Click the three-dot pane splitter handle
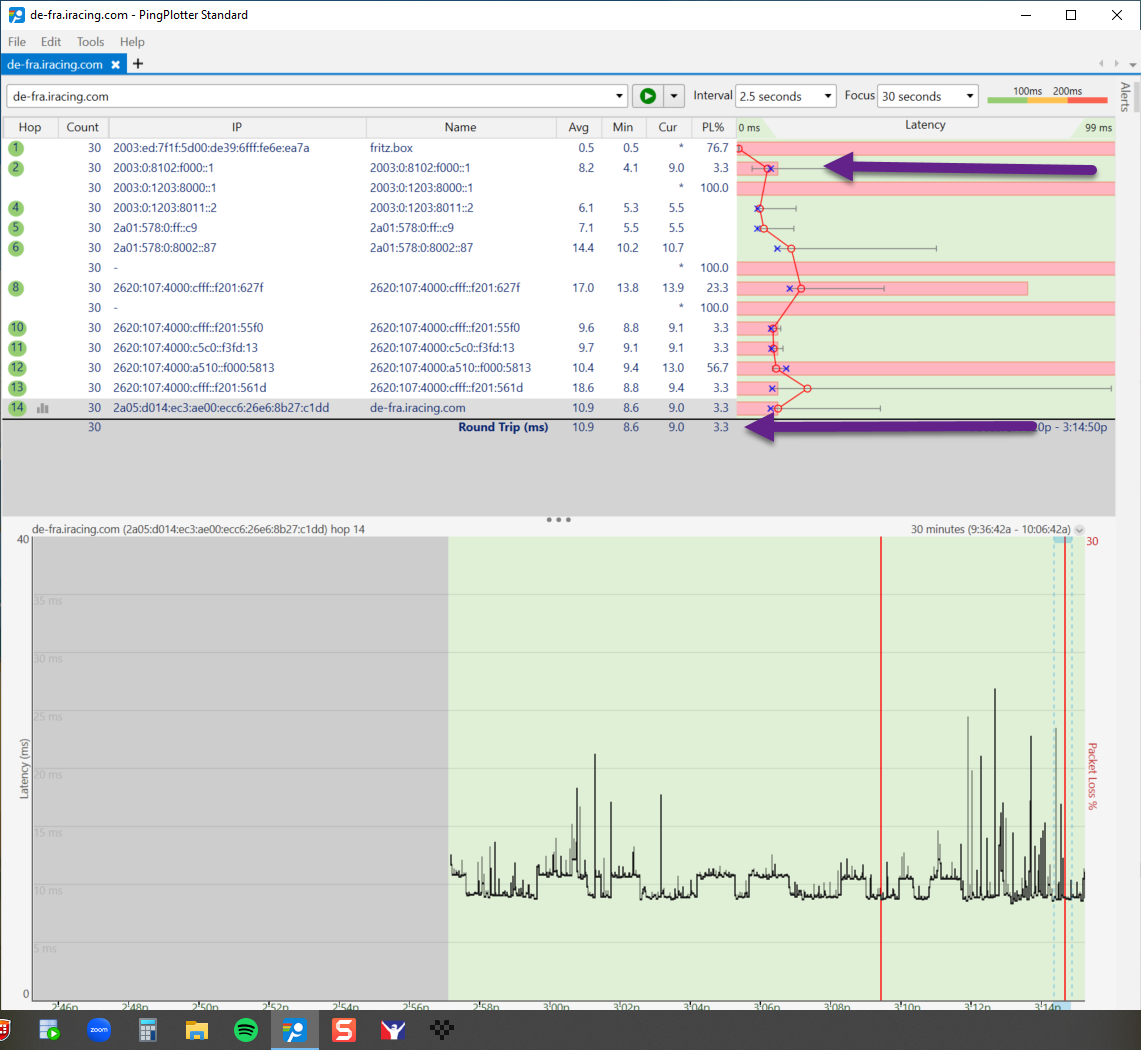Image resolution: width=1141 pixels, height=1052 pixels. [558, 519]
